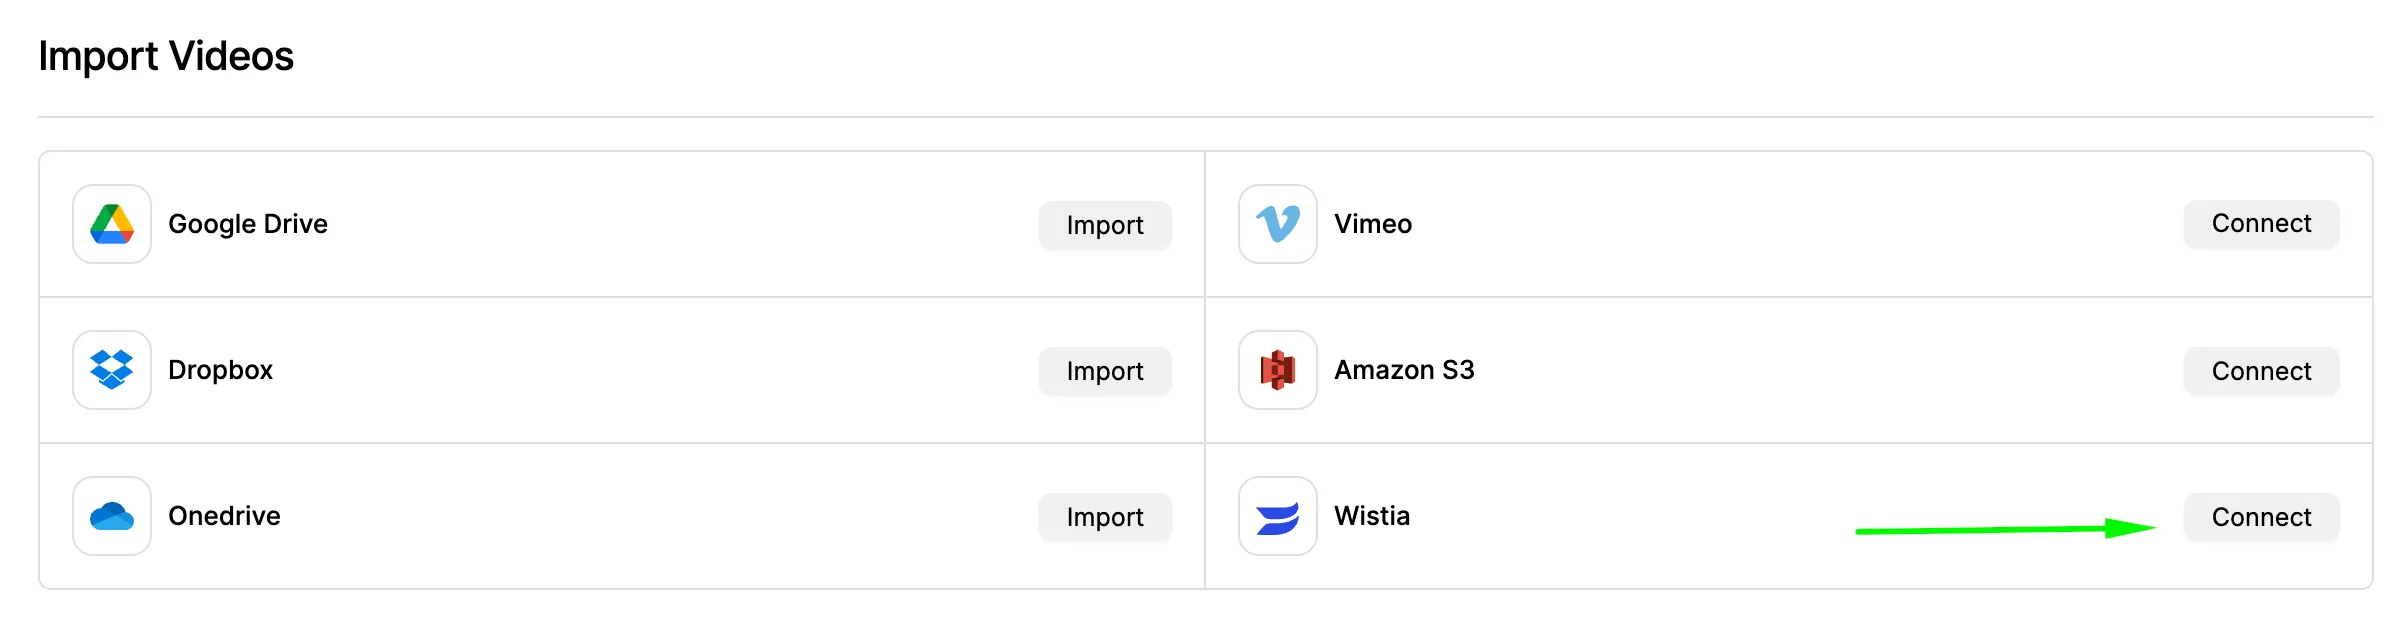Click the Dropbox logo icon

(x=112, y=370)
